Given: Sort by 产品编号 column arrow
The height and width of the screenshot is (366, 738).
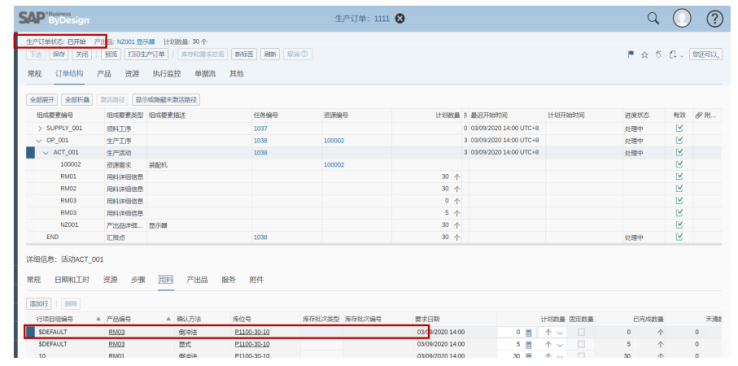Looking at the screenshot, I should [x=169, y=319].
